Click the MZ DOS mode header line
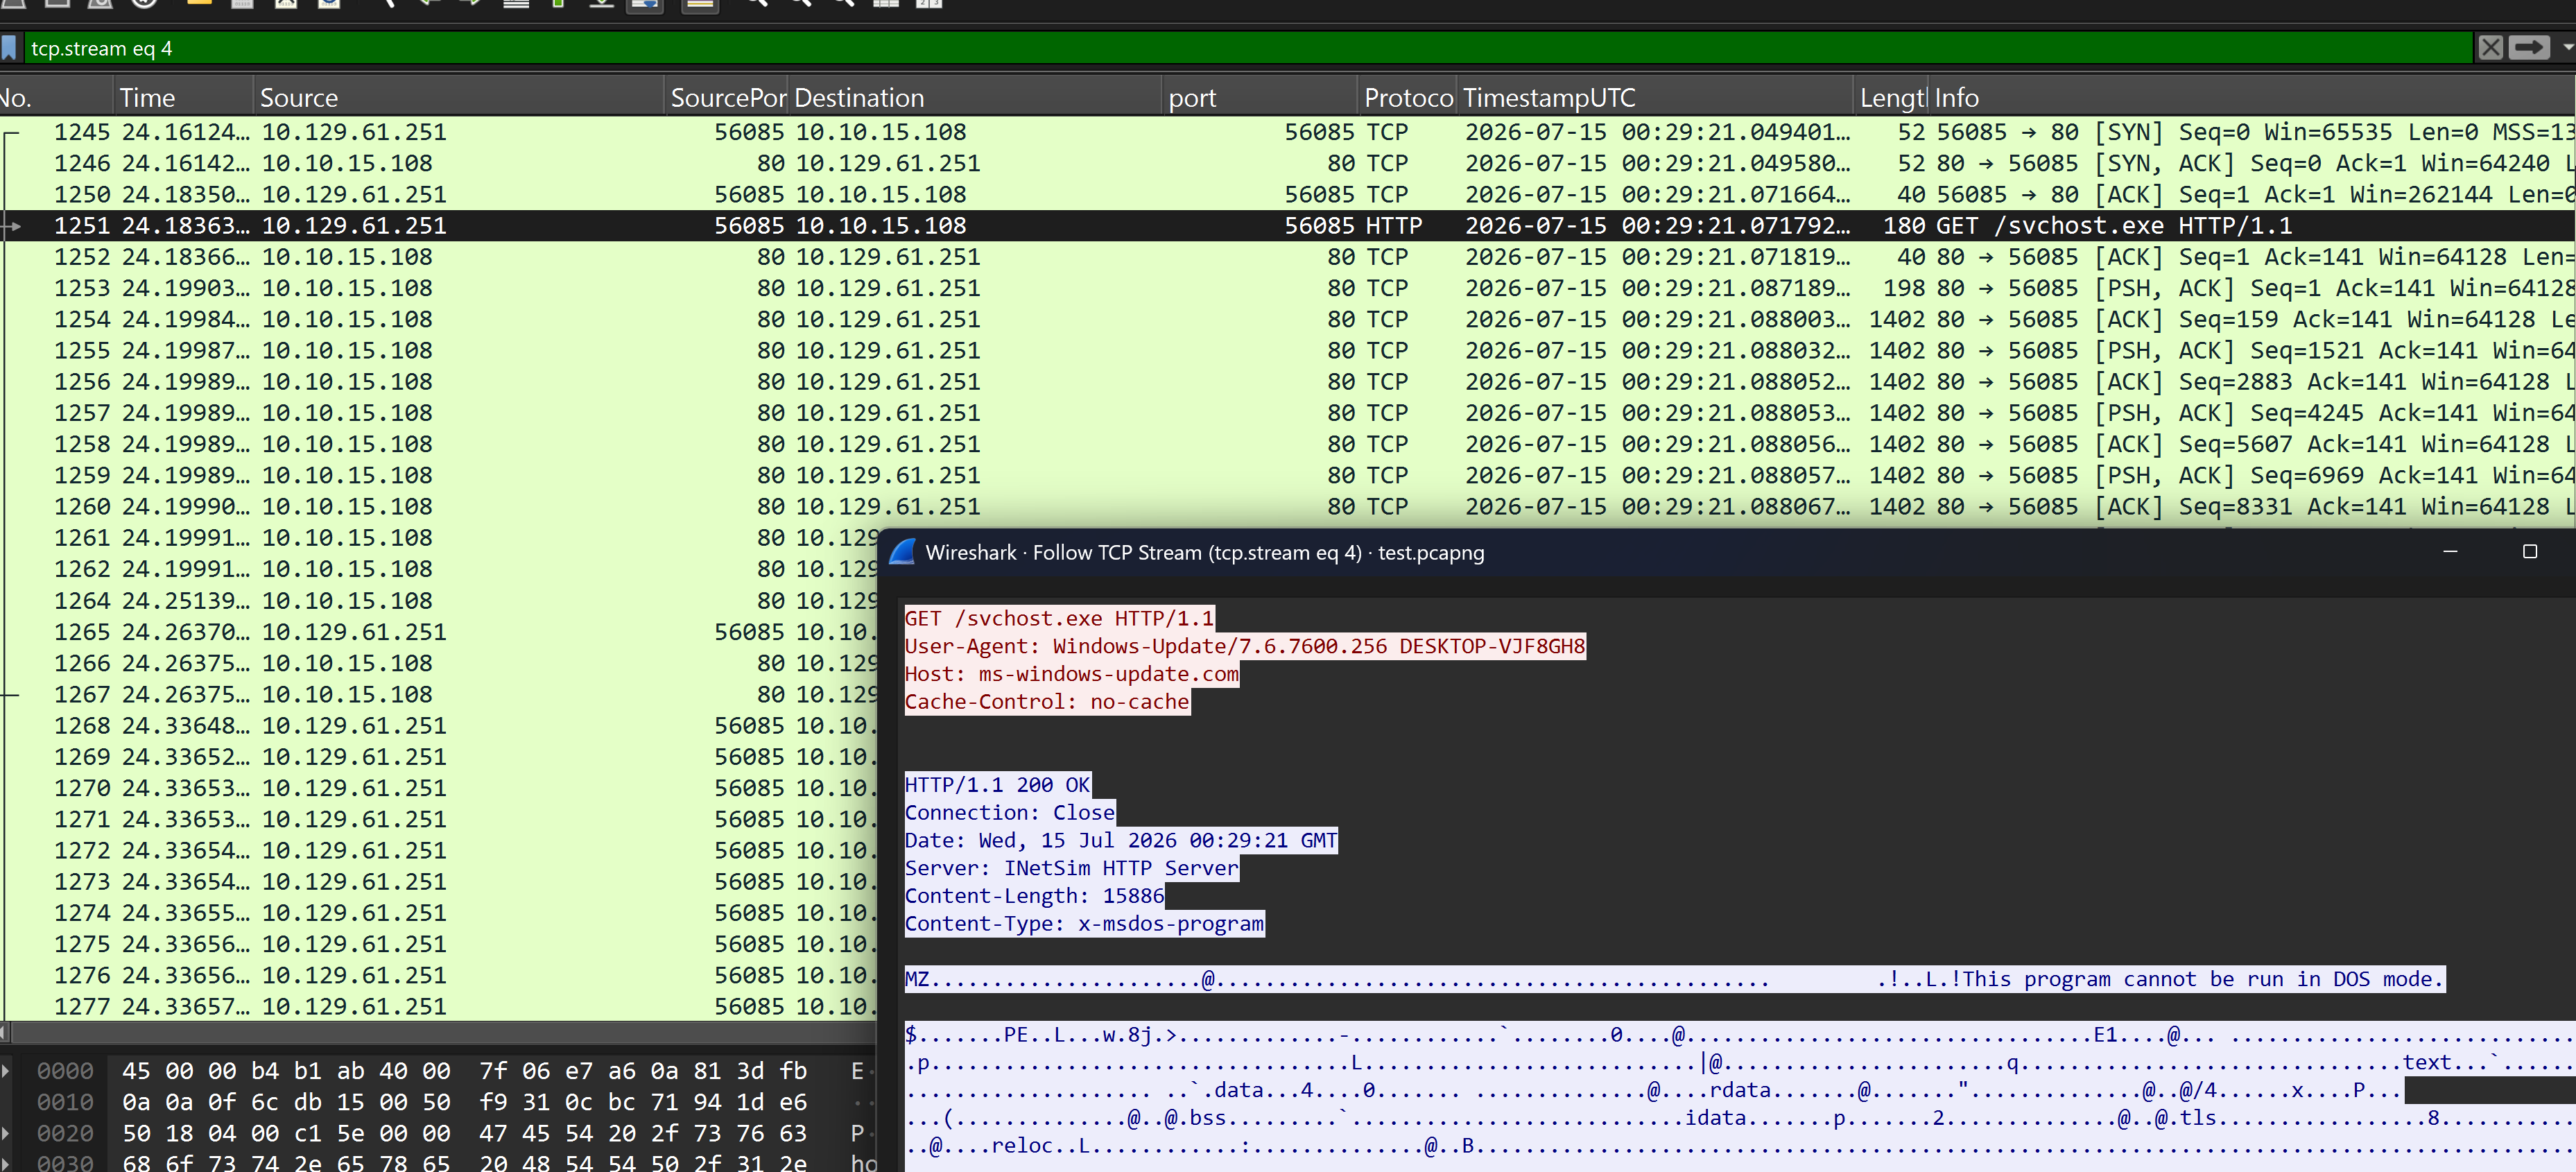Screen dimensions: 2576x1172 coord(1674,979)
